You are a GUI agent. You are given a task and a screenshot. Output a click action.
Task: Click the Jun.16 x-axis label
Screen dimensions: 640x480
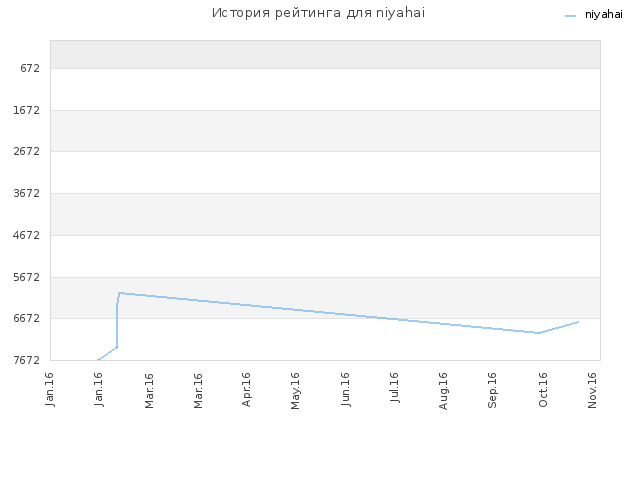pos(345,389)
